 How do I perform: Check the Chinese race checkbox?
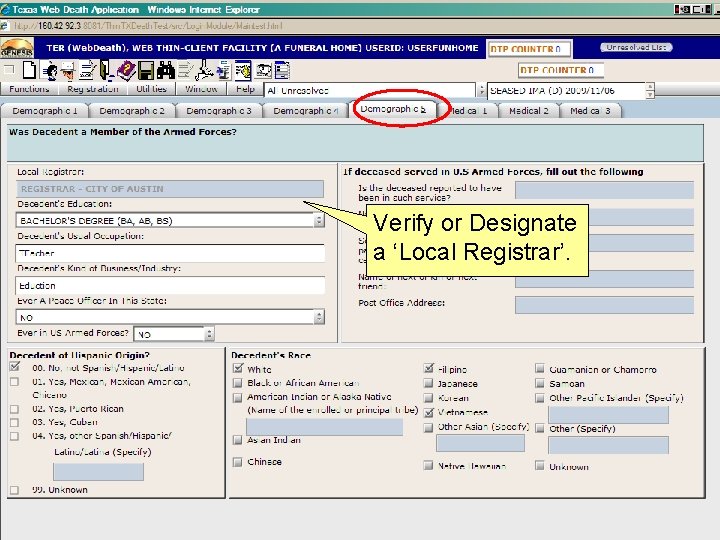238,461
